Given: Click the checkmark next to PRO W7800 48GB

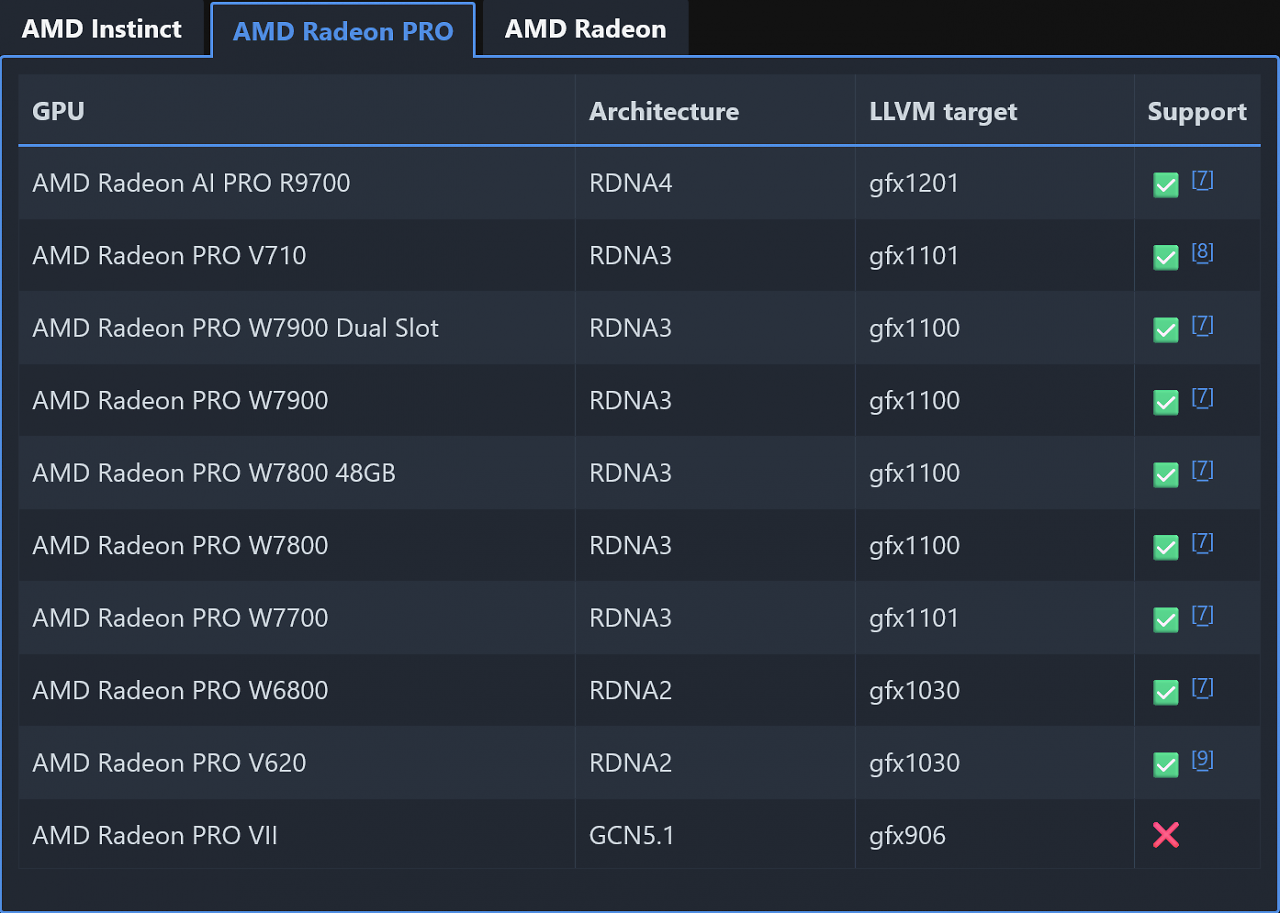Looking at the screenshot, I should [x=1165, y=475].
